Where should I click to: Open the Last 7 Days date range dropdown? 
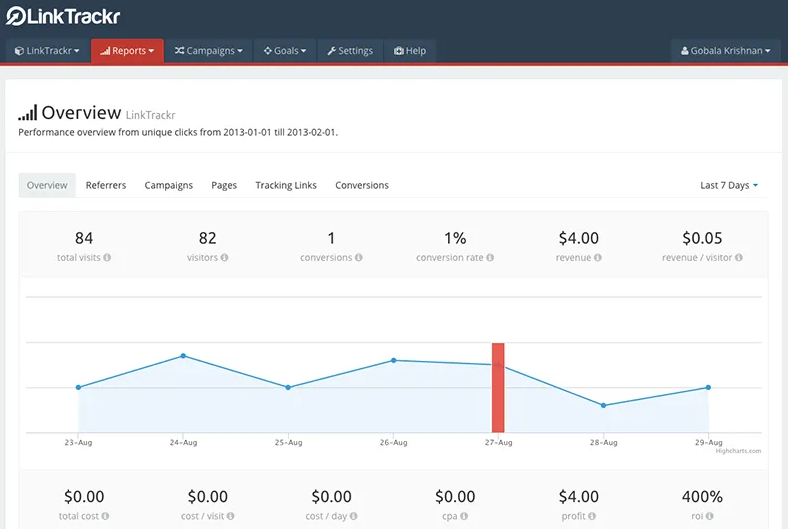click(729, 185)
